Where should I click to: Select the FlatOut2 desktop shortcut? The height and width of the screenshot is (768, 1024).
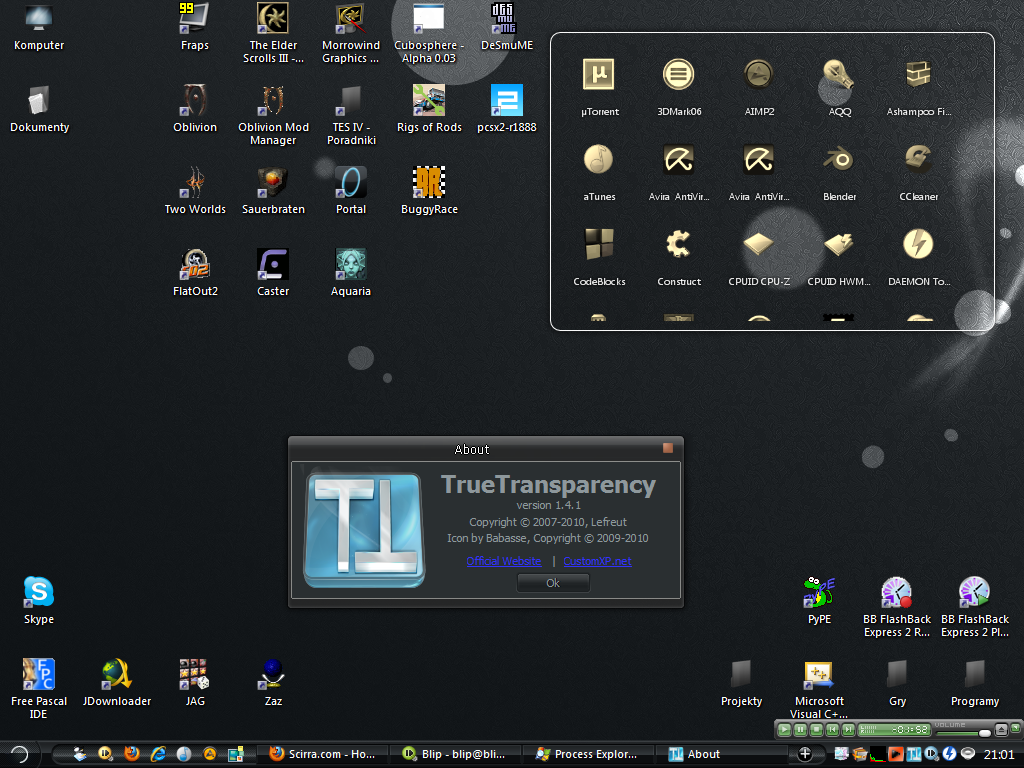pos(195,273)
